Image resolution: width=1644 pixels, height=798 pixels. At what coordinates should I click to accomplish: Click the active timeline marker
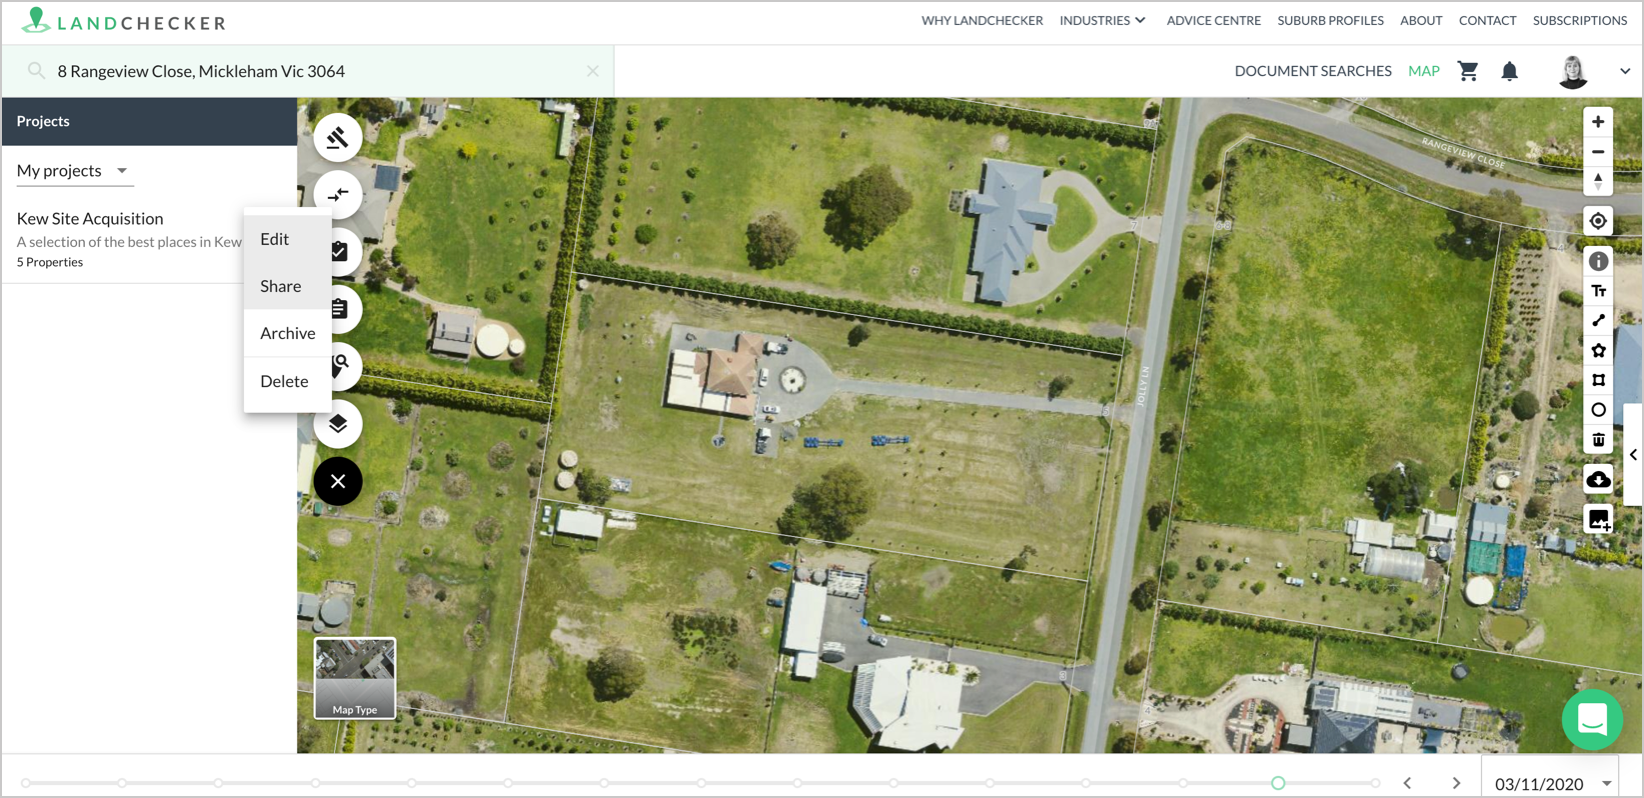coord(1278,783)
